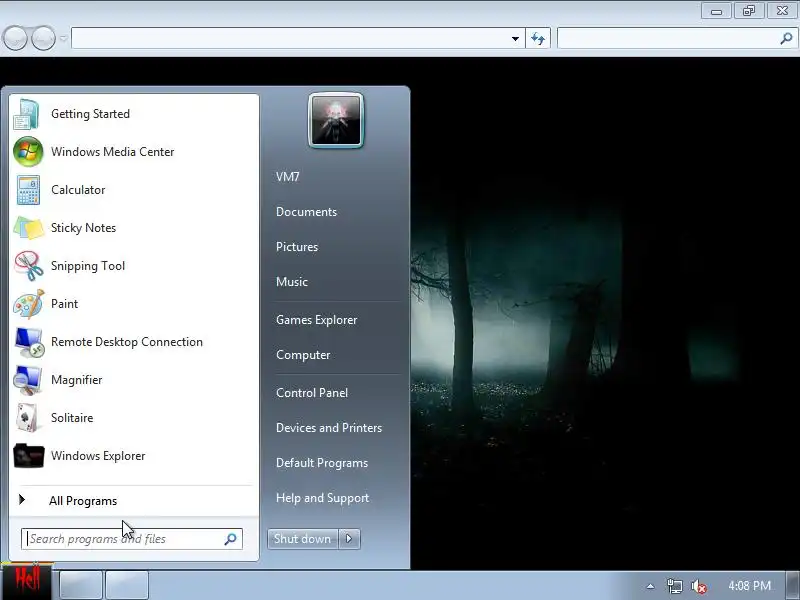Launch Windows Media Center from its icon
This screenshot has width=800, height=600.
click(28, 152)
